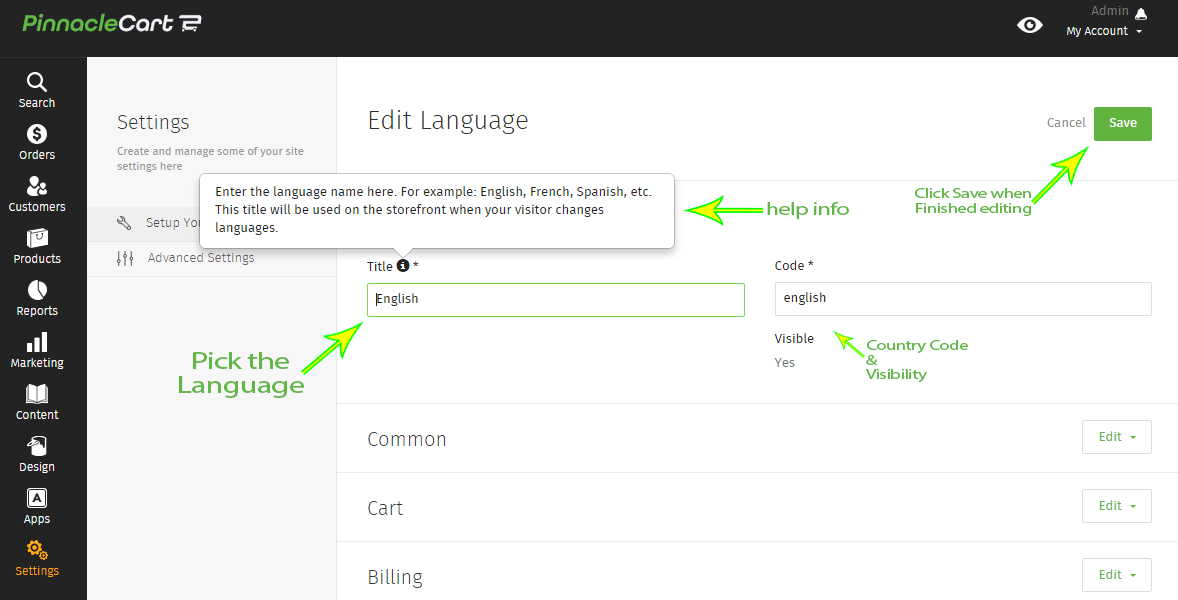Click the wrench icon beside Setup
The width and height of the screenshot is (1178, 600).
tap(125, 223)
